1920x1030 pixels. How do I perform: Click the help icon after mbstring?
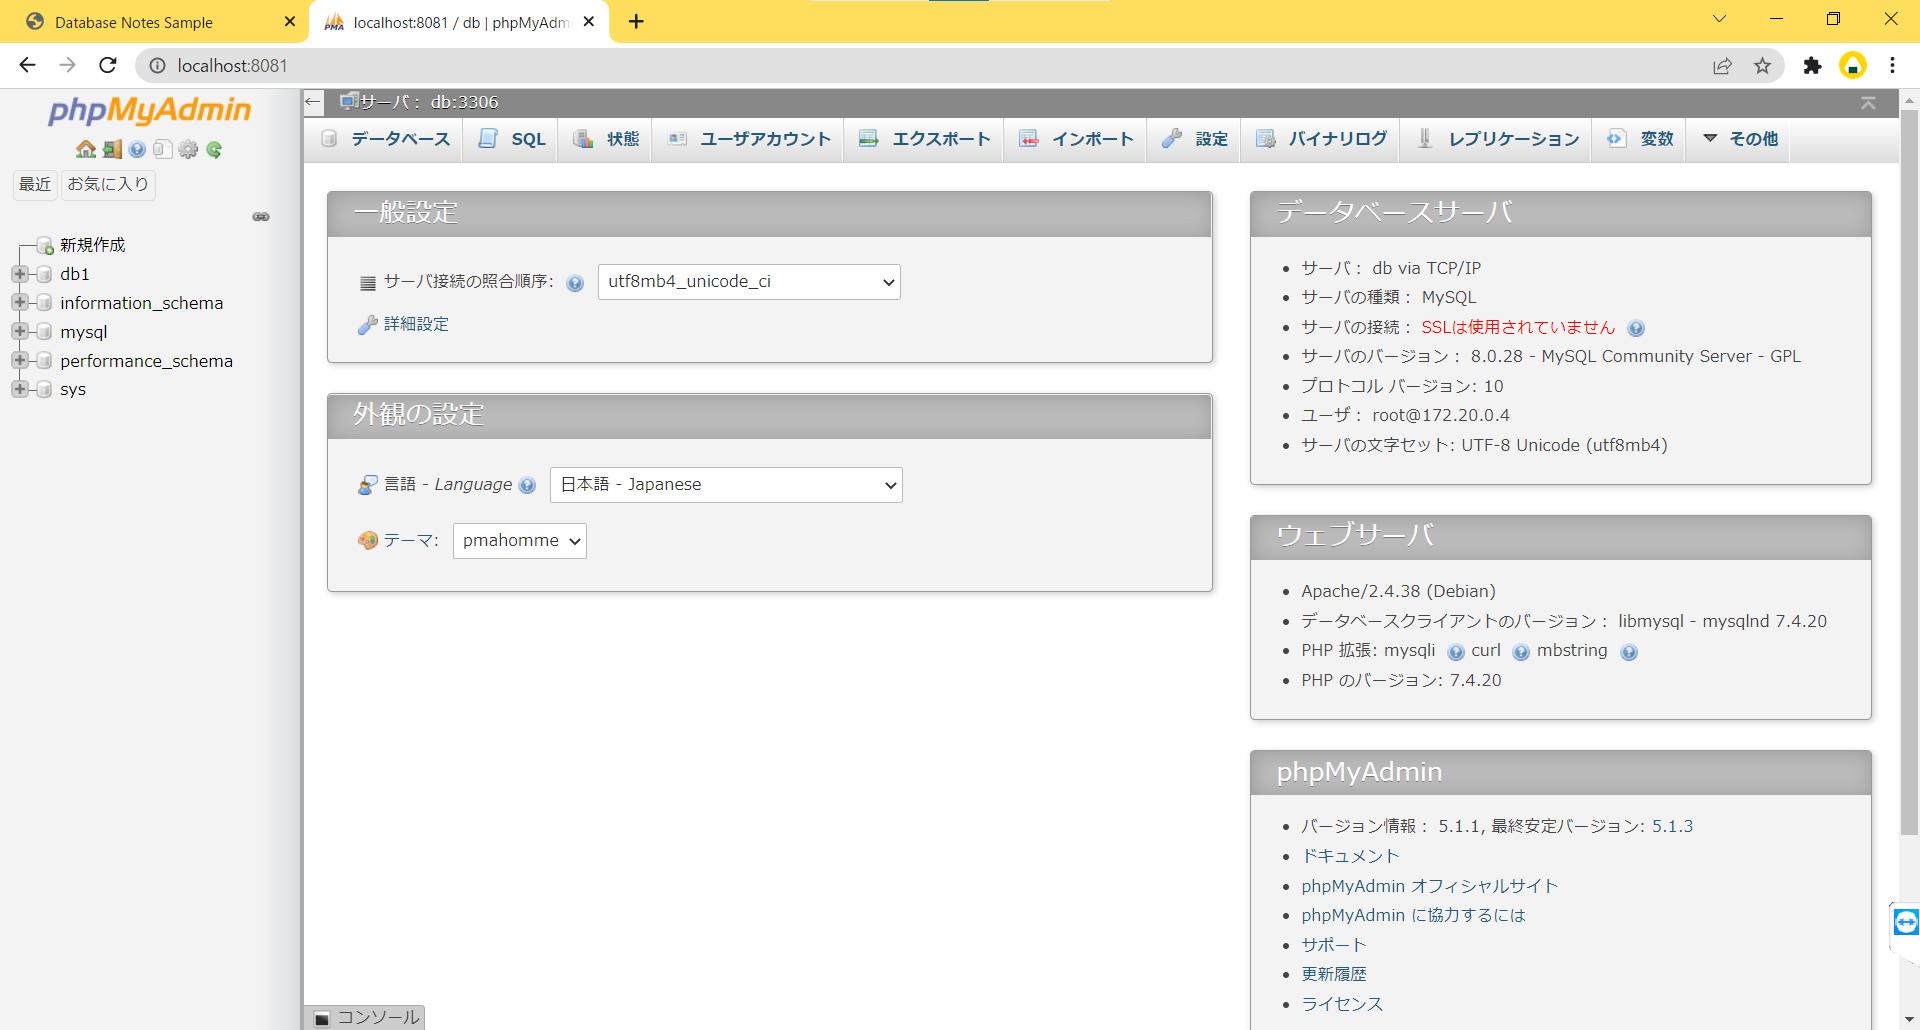click(1629, 652)
